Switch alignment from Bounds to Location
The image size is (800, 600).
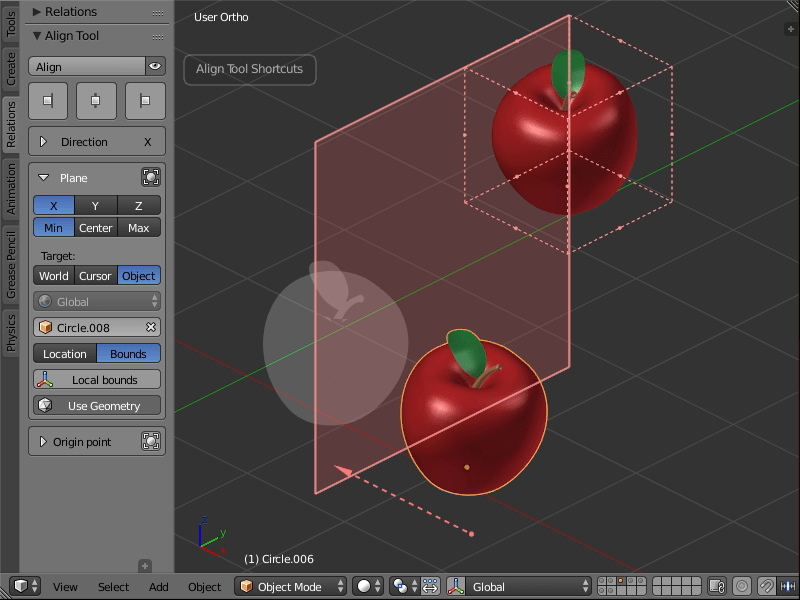pyautogui.click(x=65, y=353)
